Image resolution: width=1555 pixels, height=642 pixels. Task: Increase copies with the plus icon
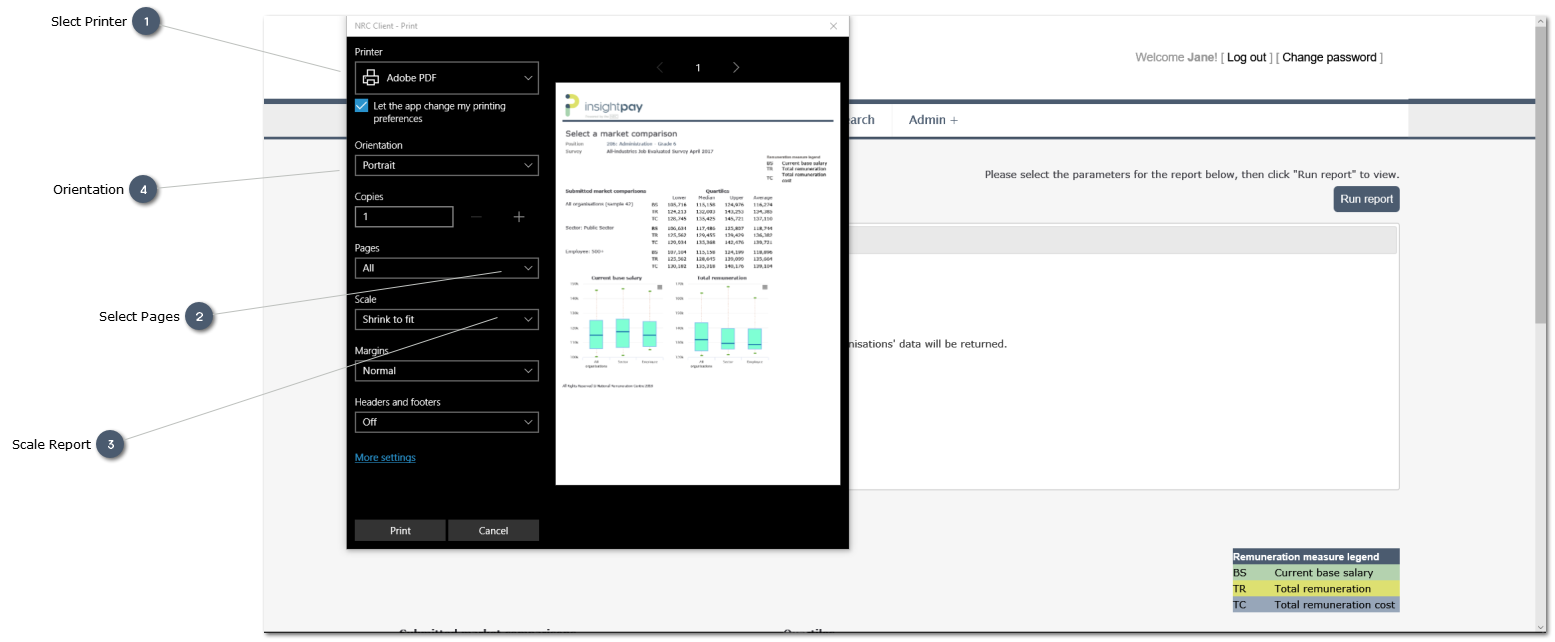pos(519,217)
